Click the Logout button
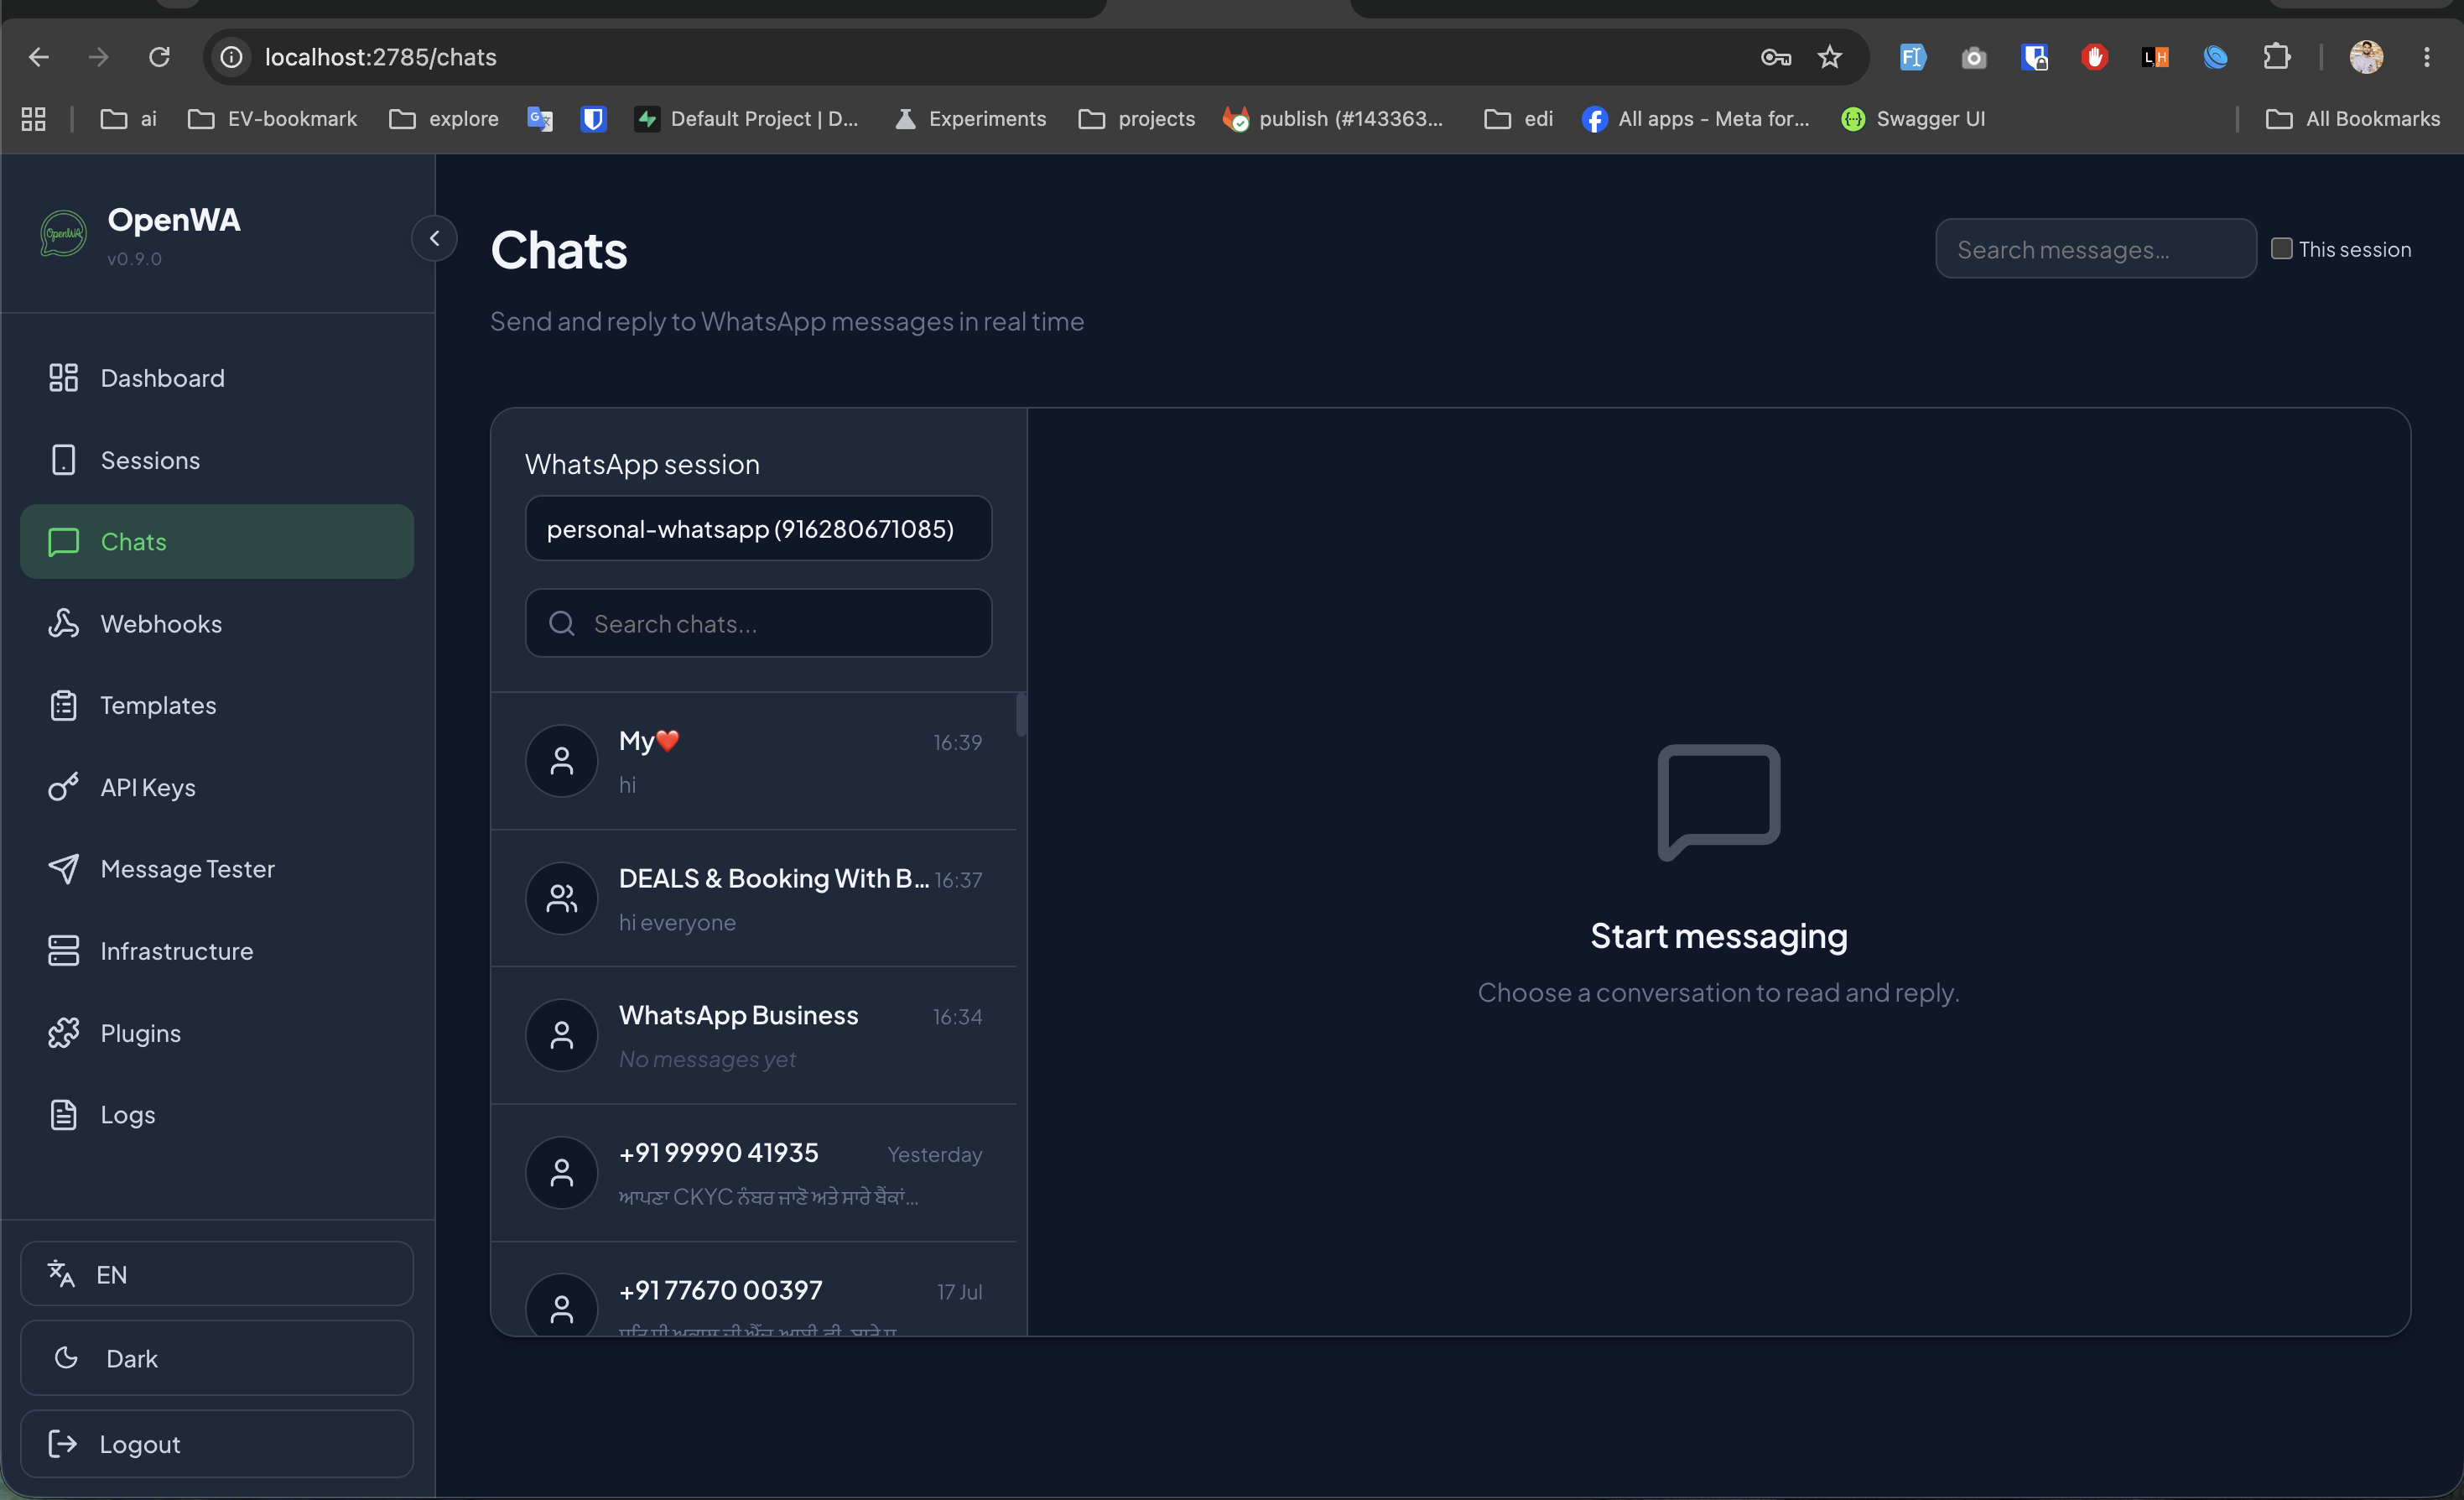The height and width of the screenshot is (1500, 2464). [x=217, y=1444]
